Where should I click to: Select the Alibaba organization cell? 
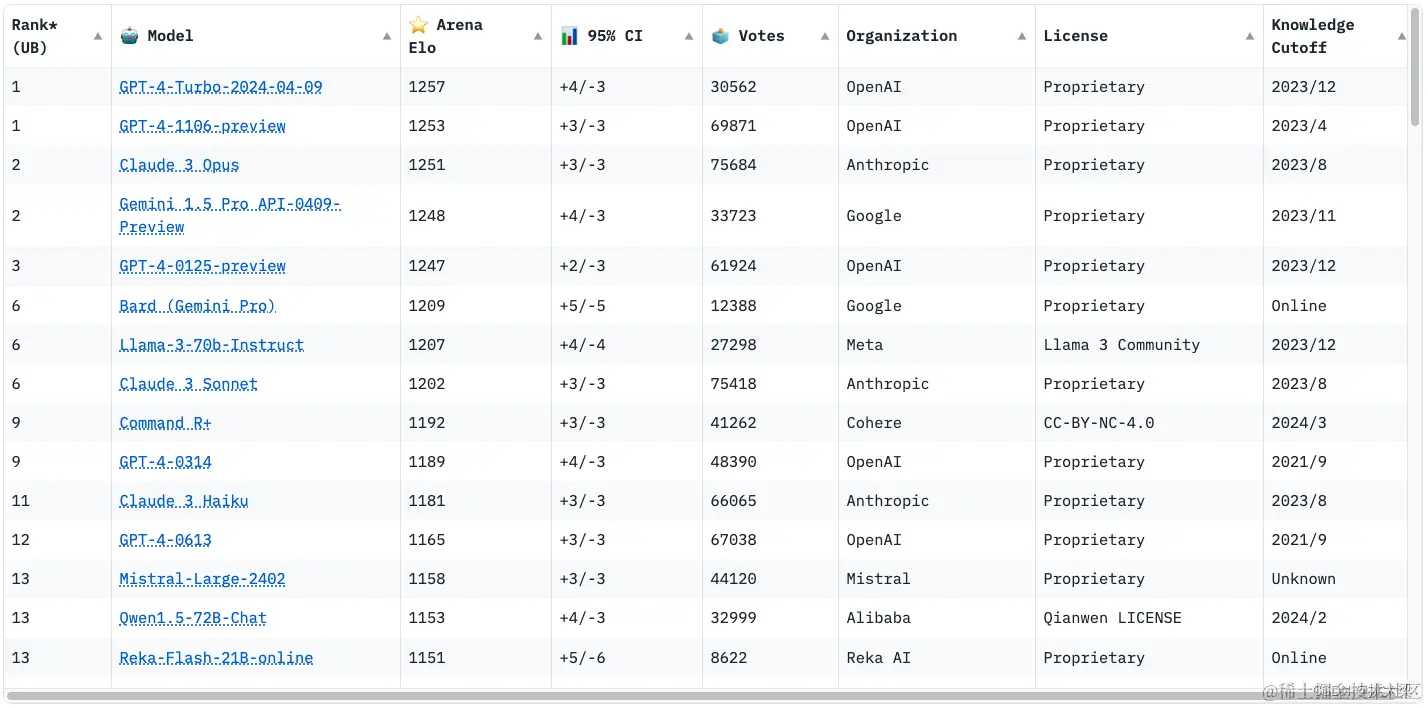click(x=879, y=618)
